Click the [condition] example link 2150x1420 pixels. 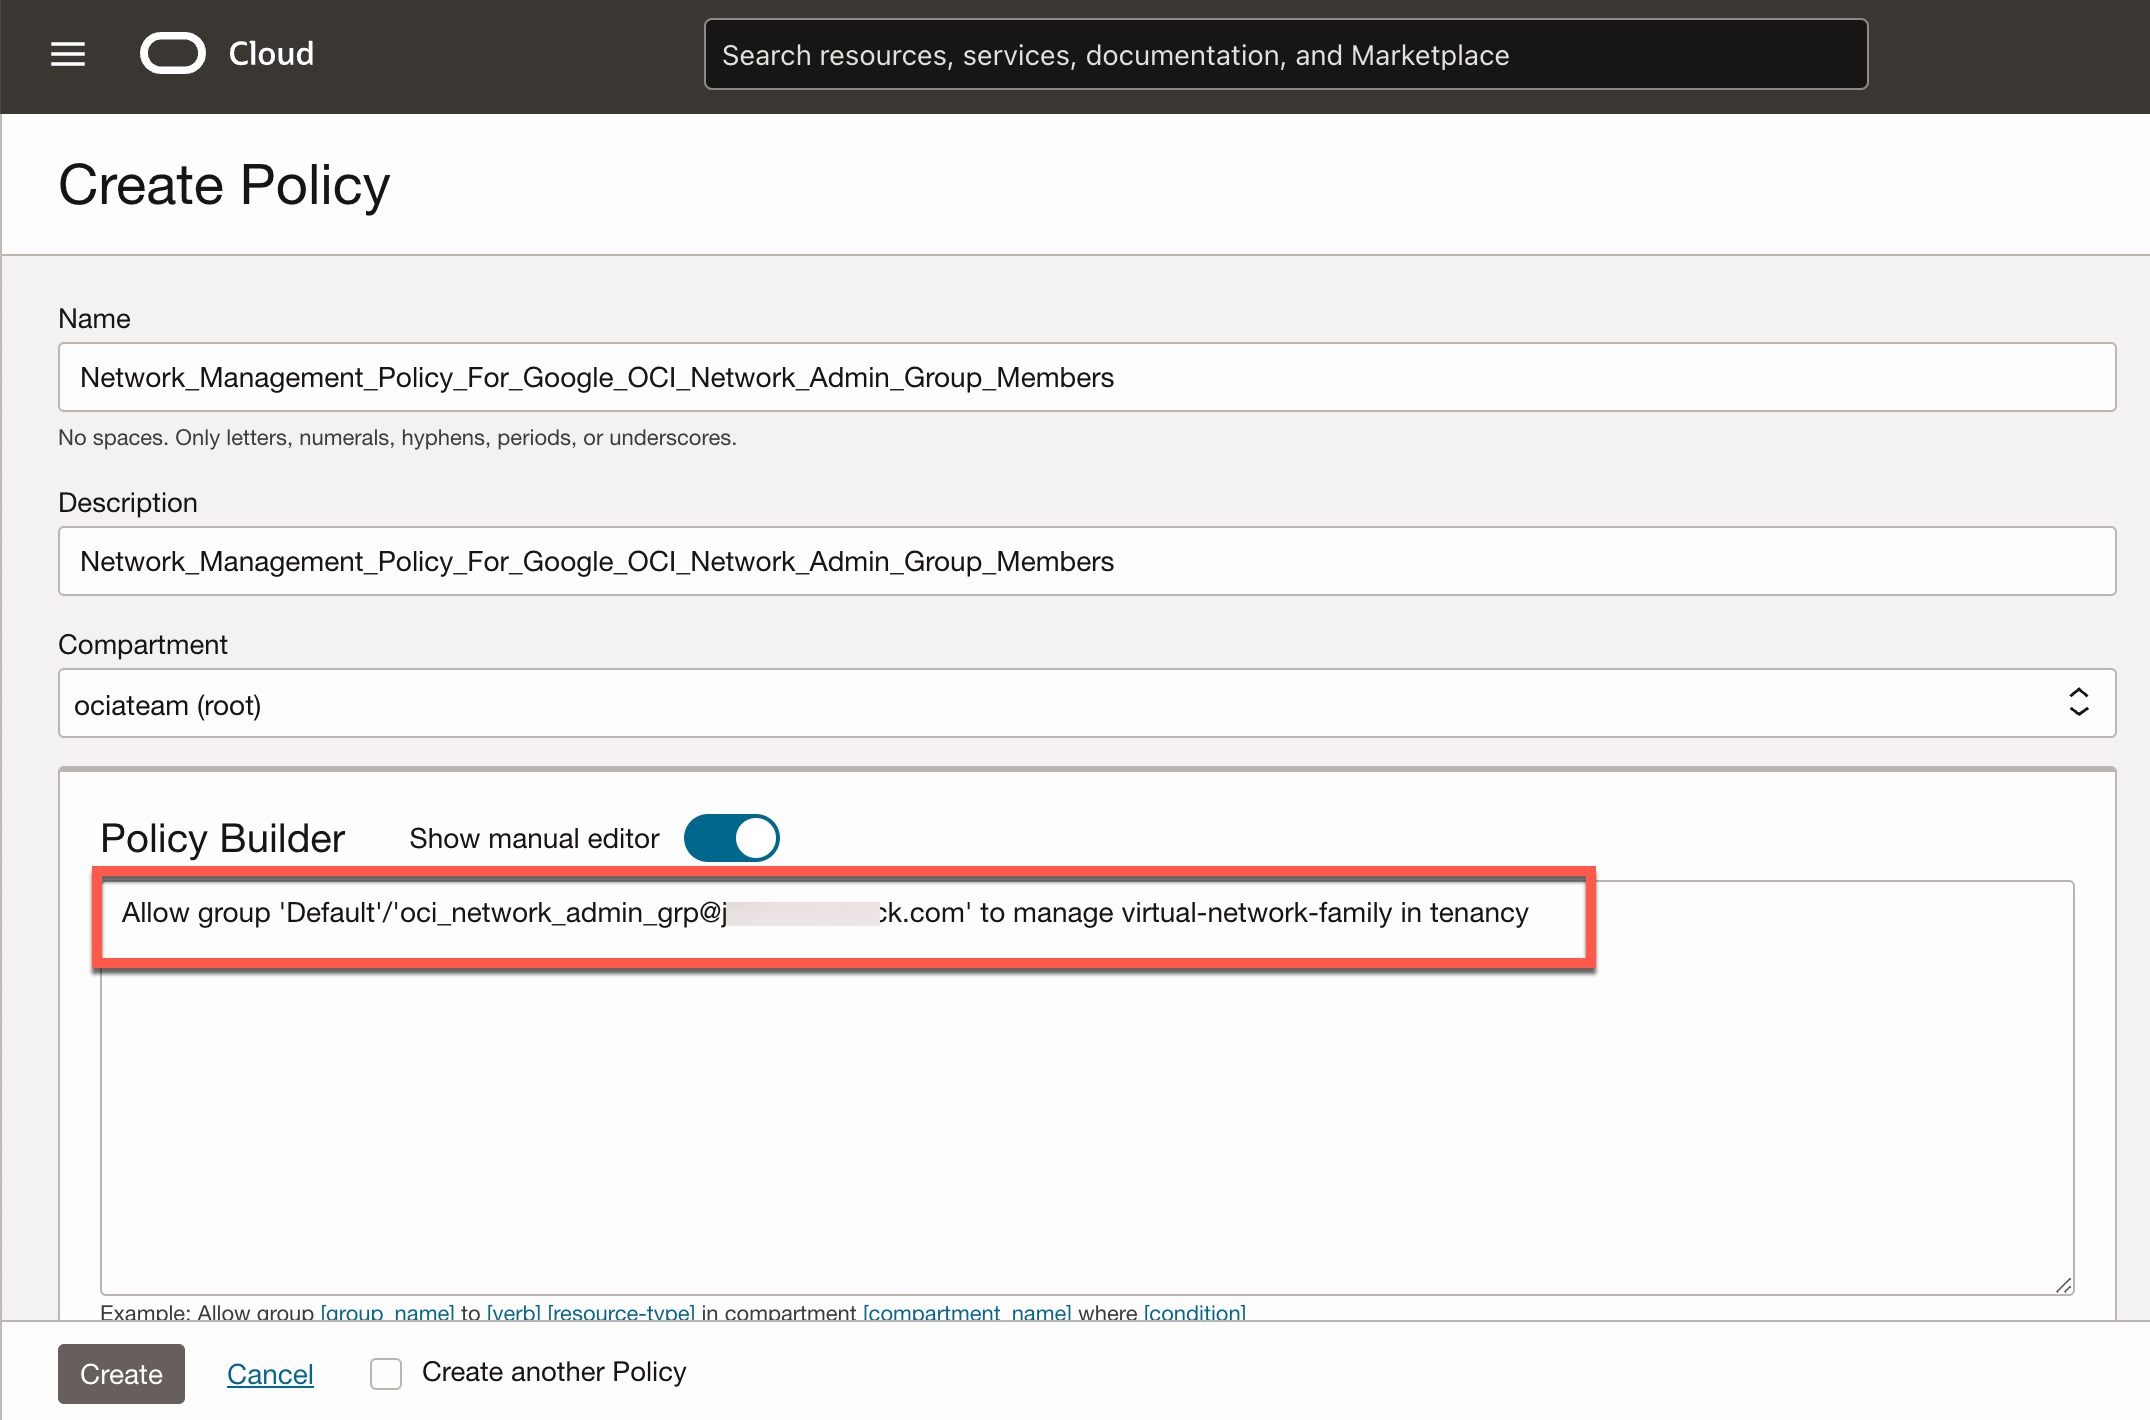[1194, 1312]
